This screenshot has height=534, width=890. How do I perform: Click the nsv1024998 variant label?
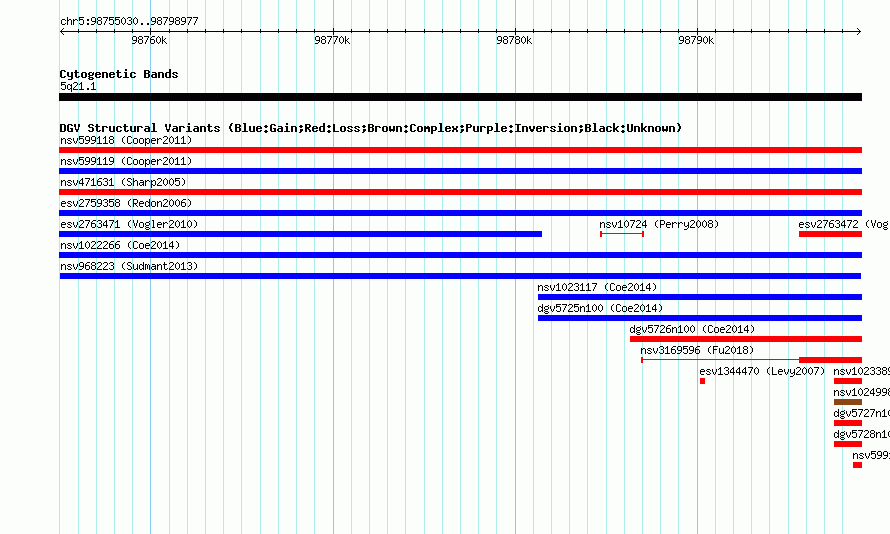(861, 392)
